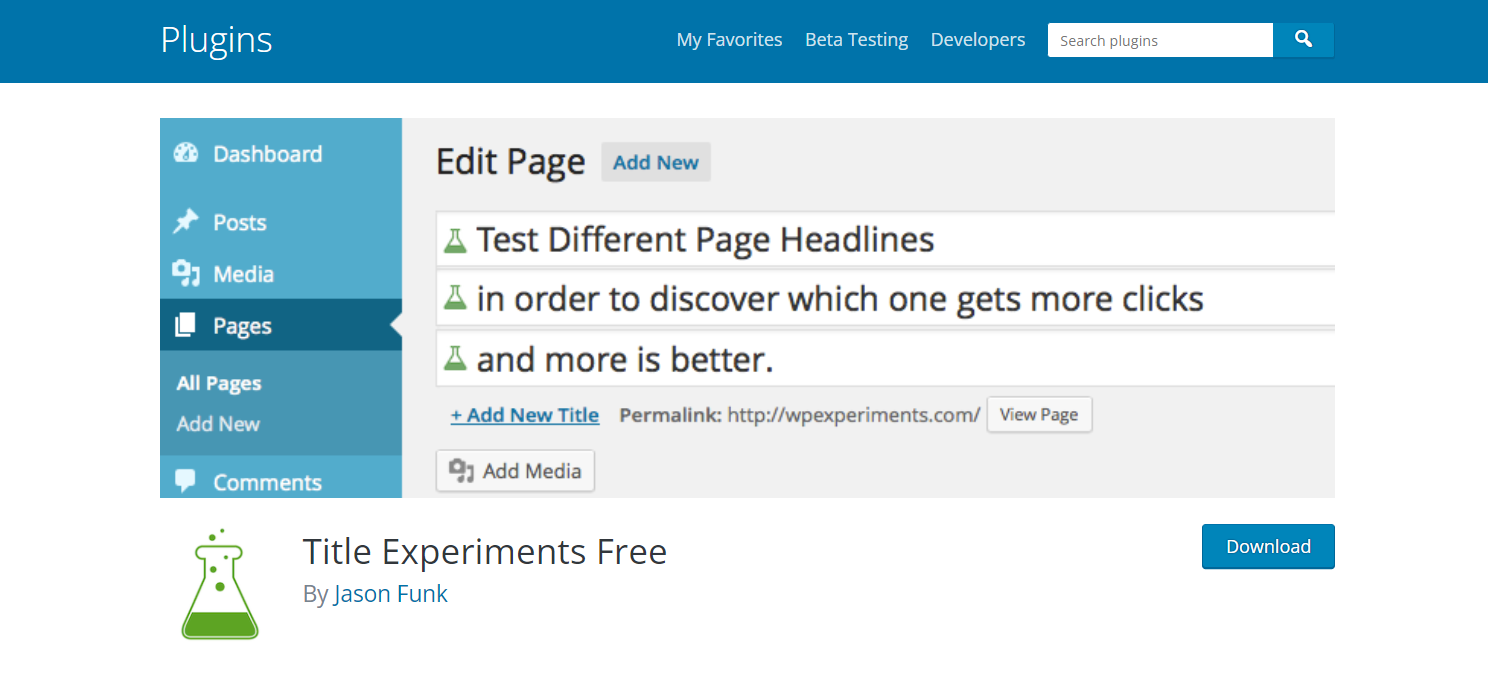Select Media label in the banner sidebar
Image resolution: width=1488 pixels, height=686 pixels.
click(243, 274)
